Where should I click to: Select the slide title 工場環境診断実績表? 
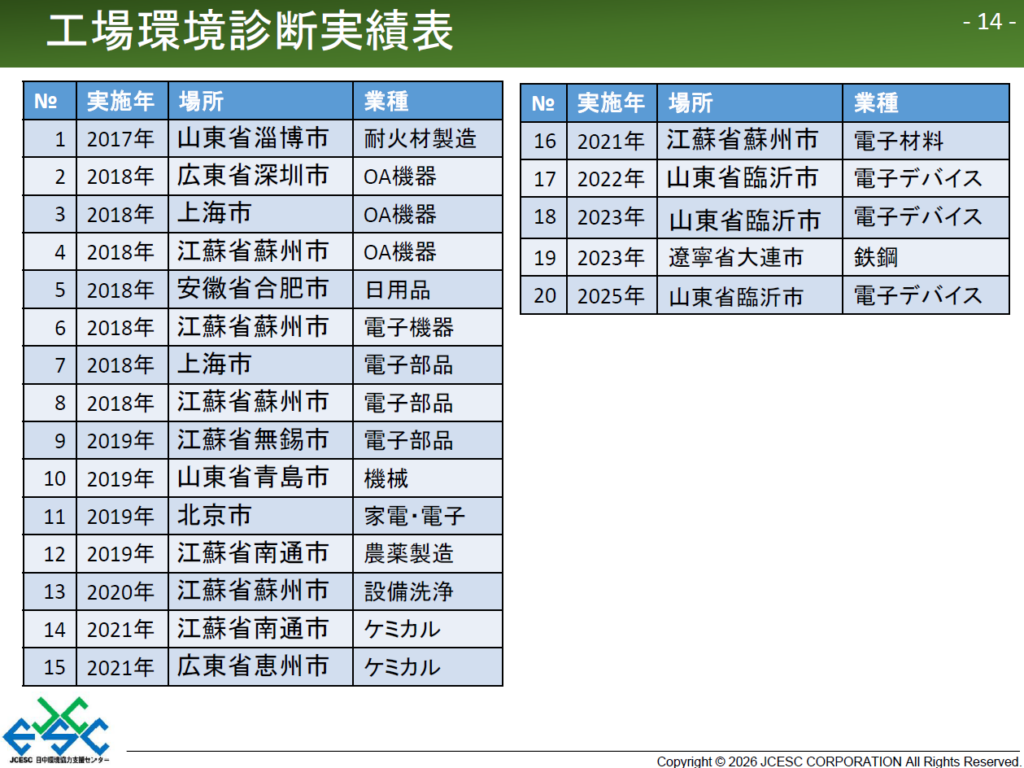point(250,31)
